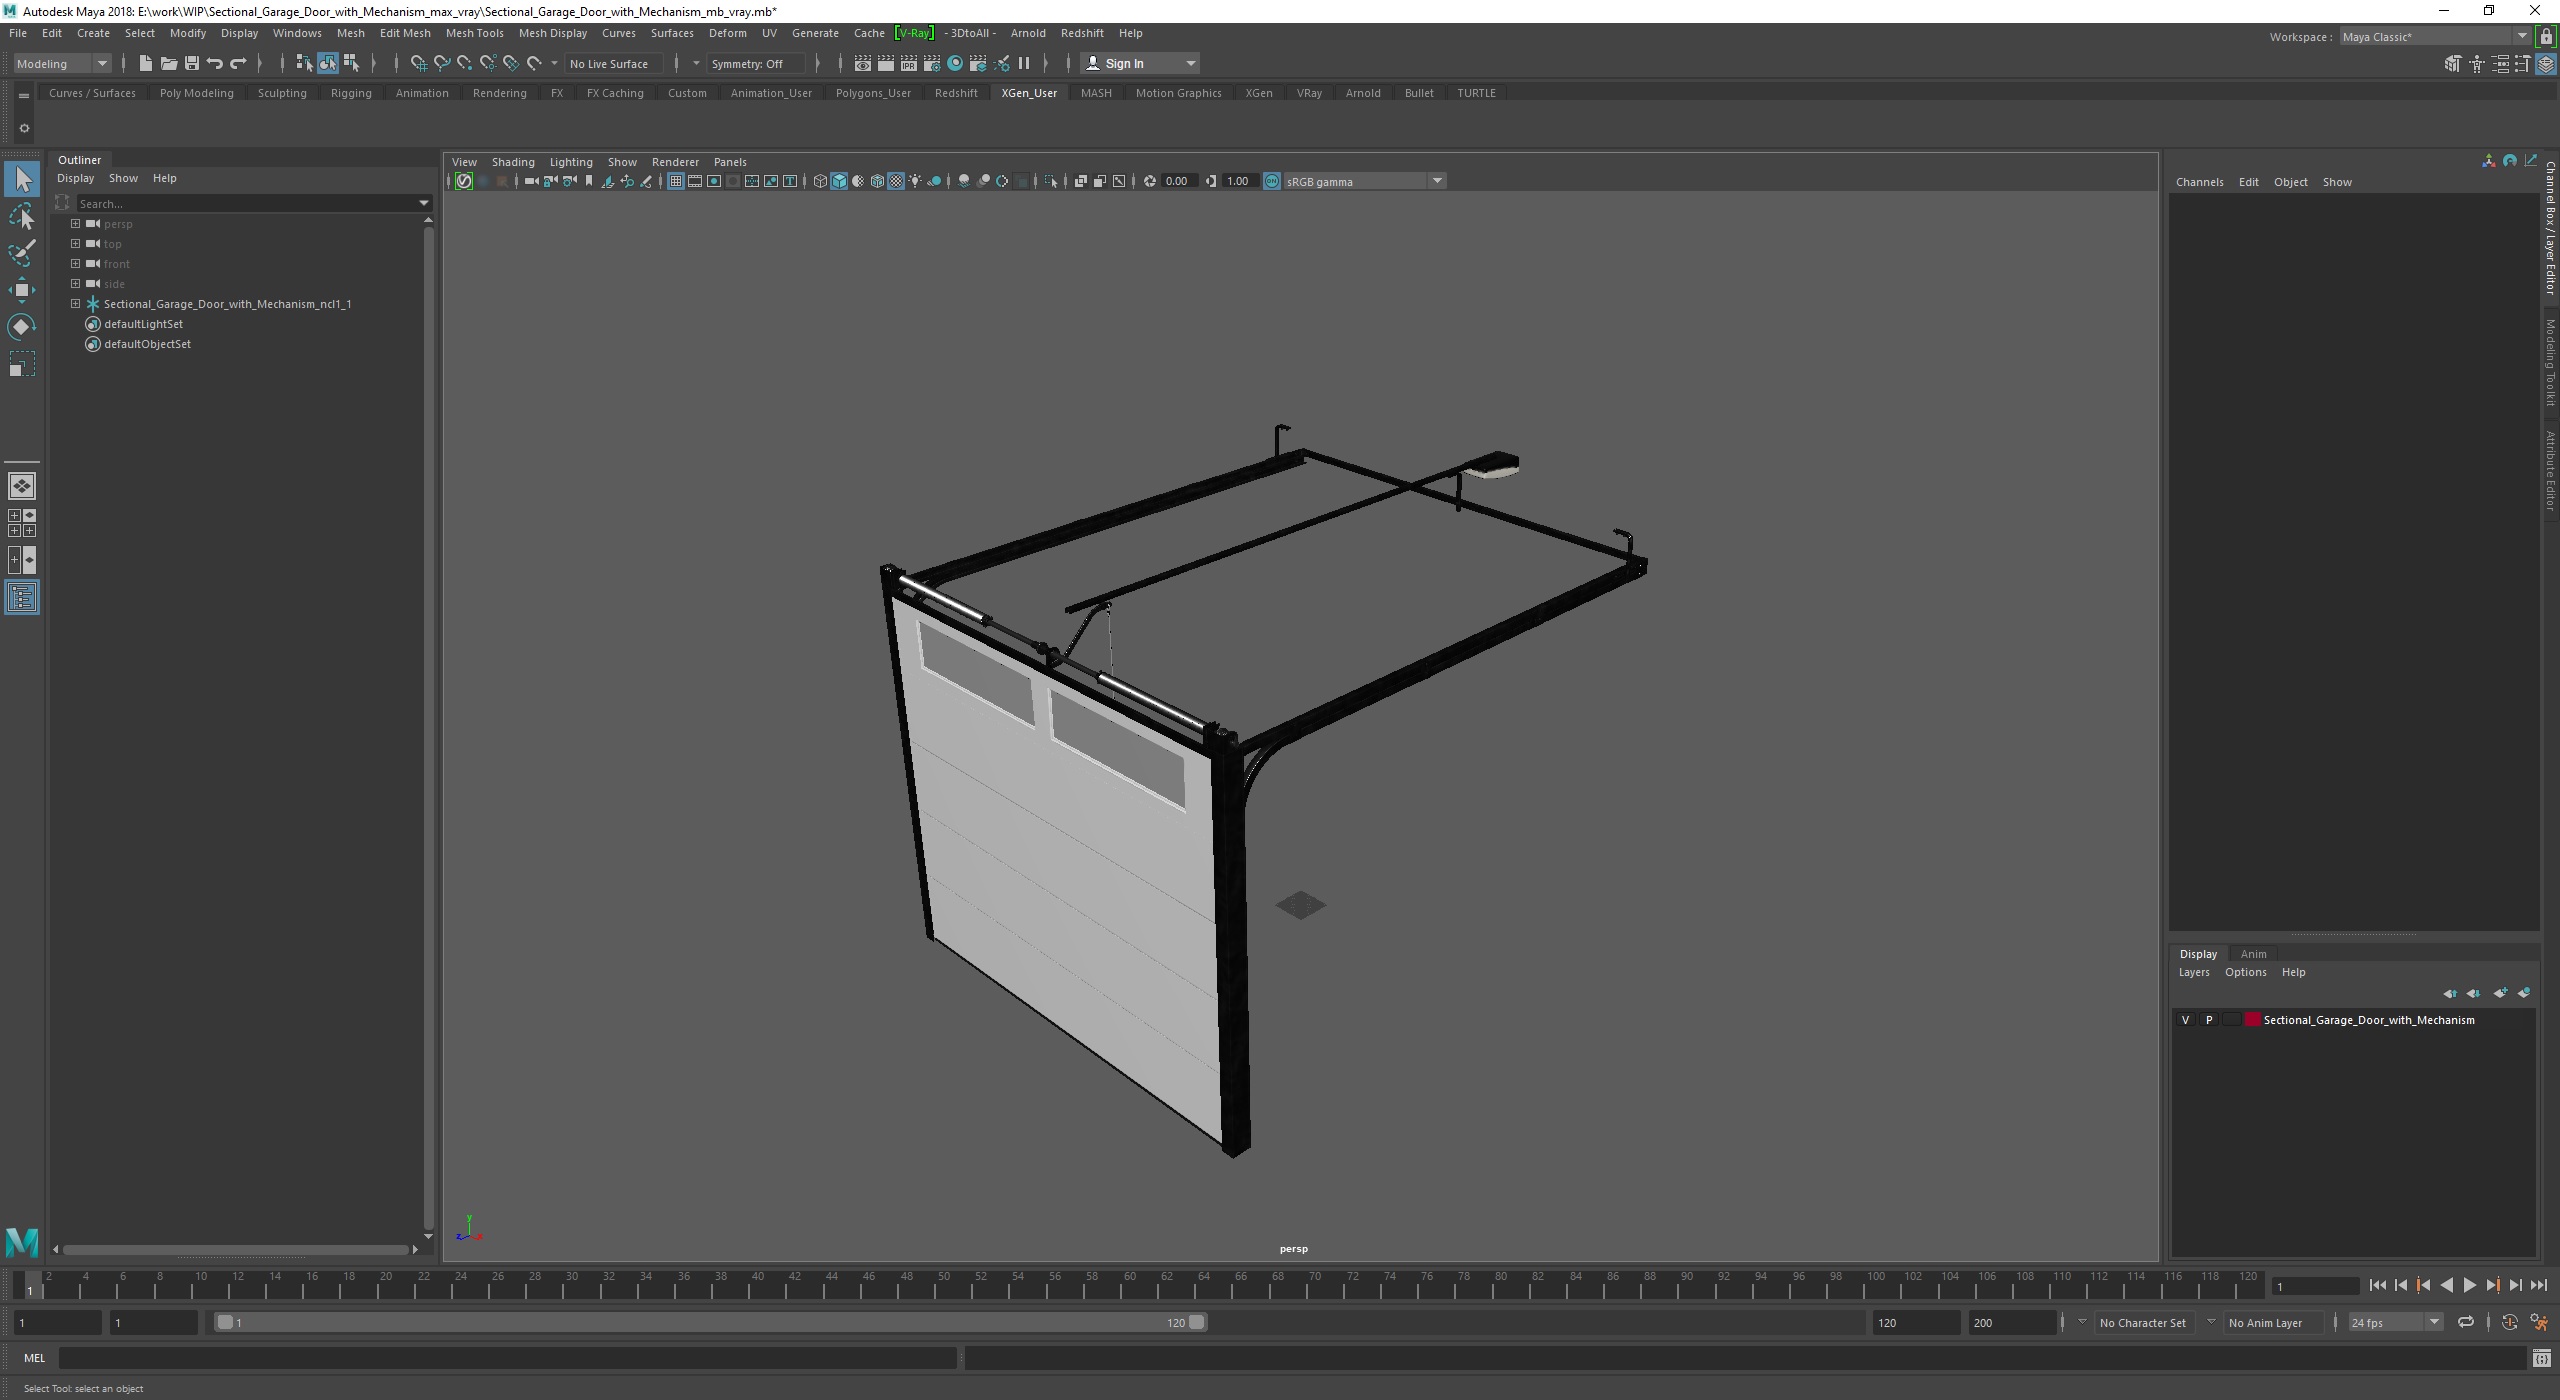The image size is (2560, 1400).
Task: Expand the defaultLightSet node
Action: click(x=74, y=324)
